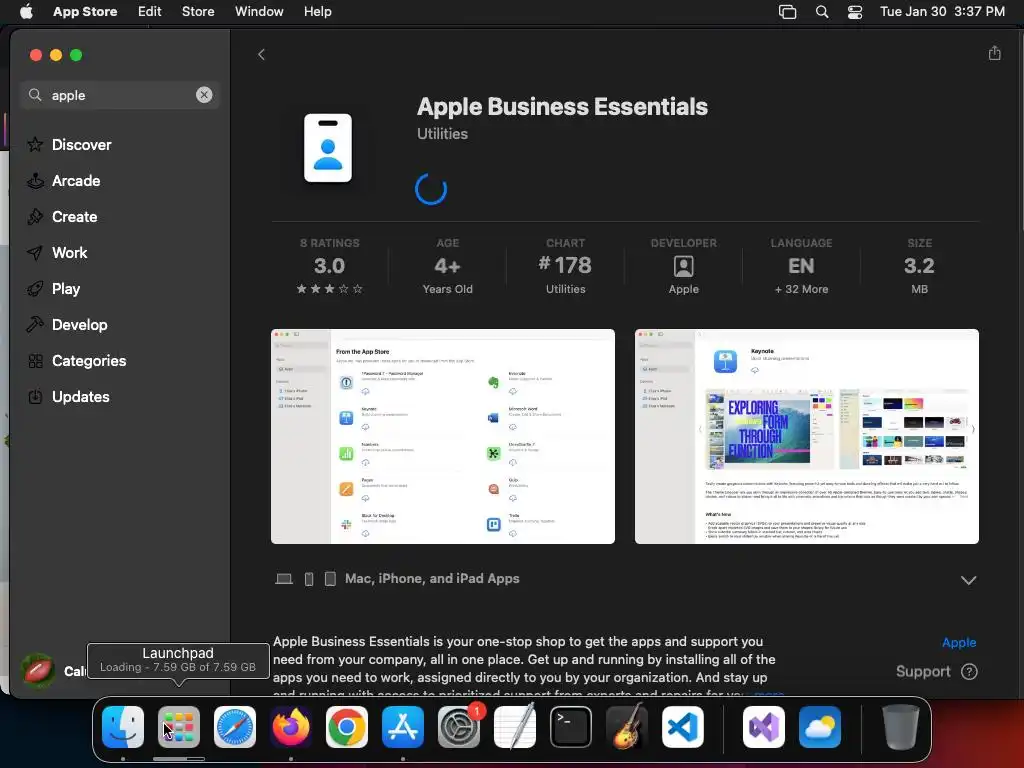1024x768 pixels.
Task: Open Terminal from the Dock
Action: (x=571, y=727)
